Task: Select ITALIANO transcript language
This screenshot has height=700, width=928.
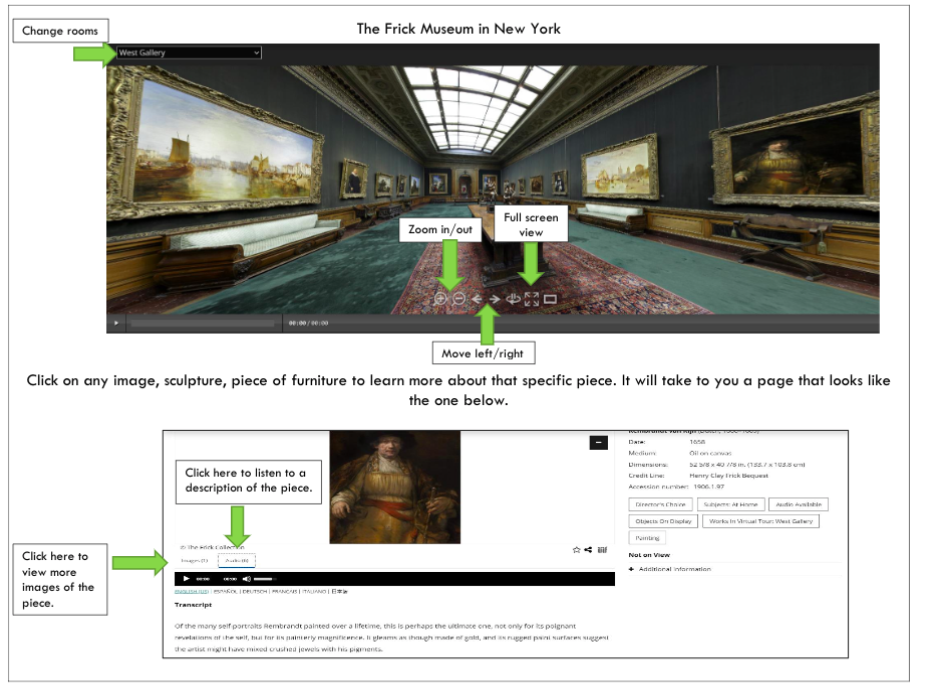Action: pos(314,591)
